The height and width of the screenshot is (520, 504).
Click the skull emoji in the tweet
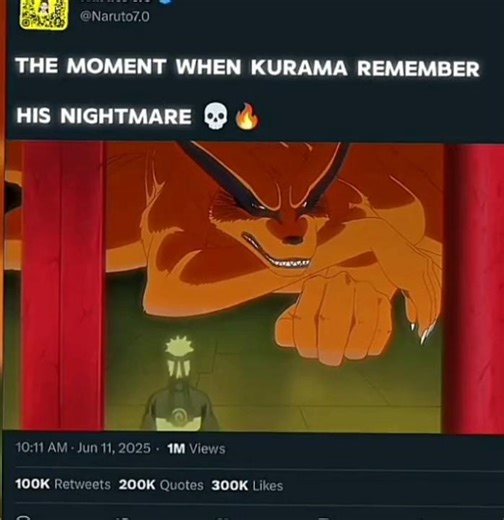tap(216, 116)
